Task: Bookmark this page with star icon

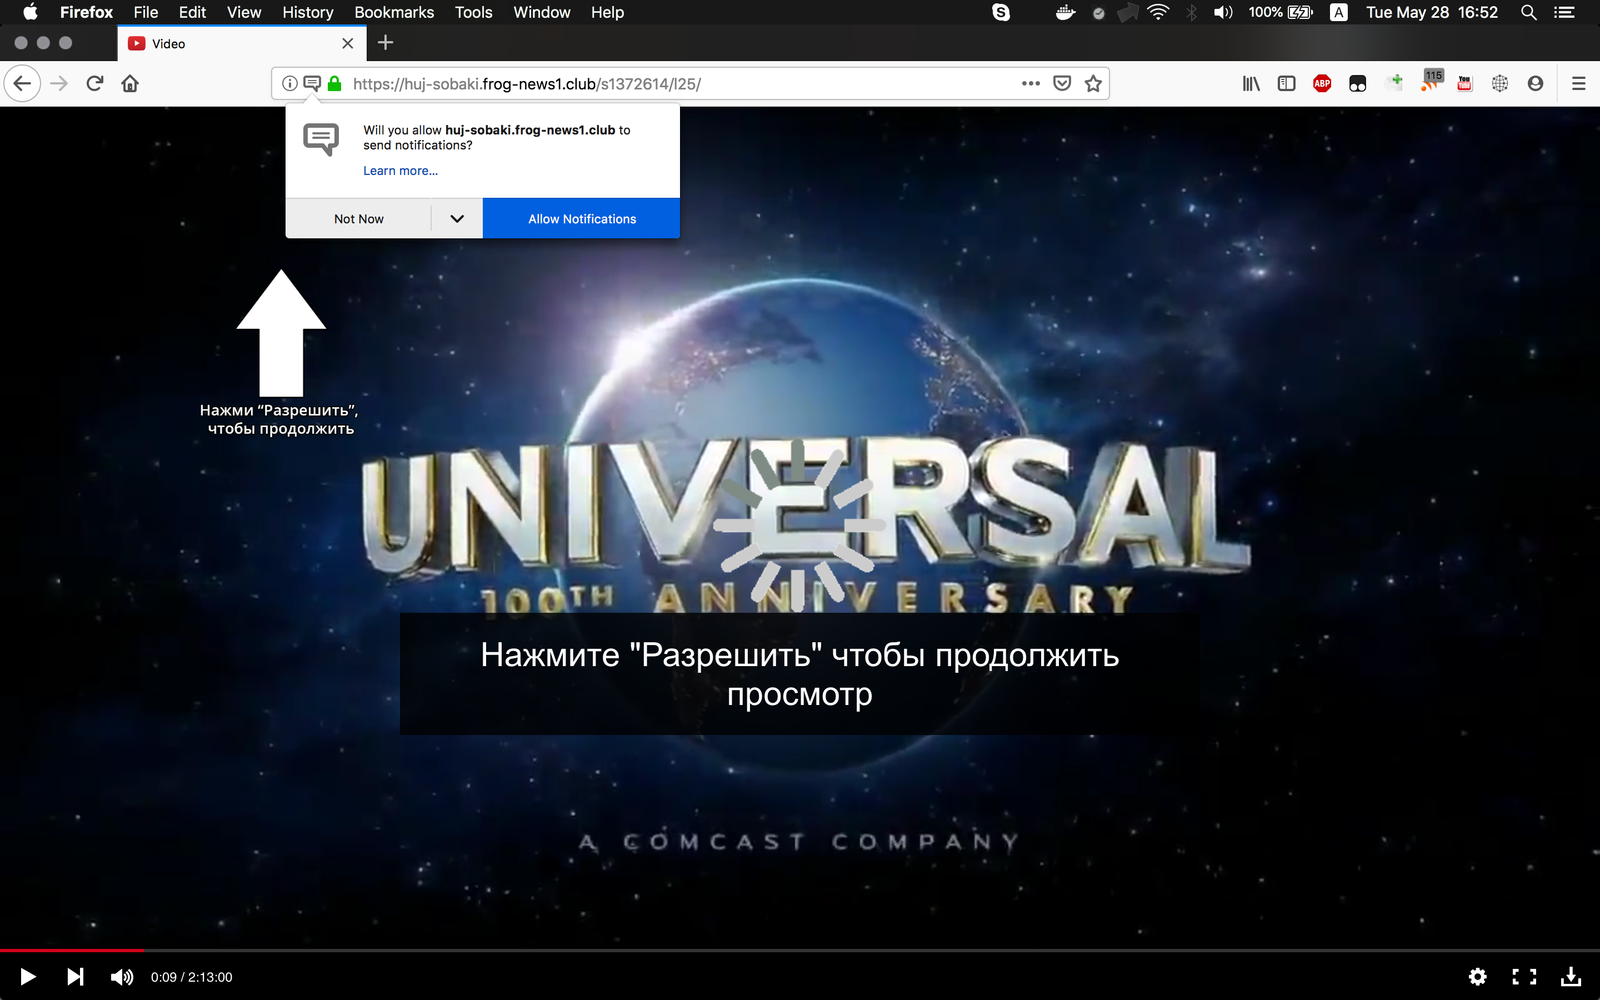Action: pos(1093,84)
